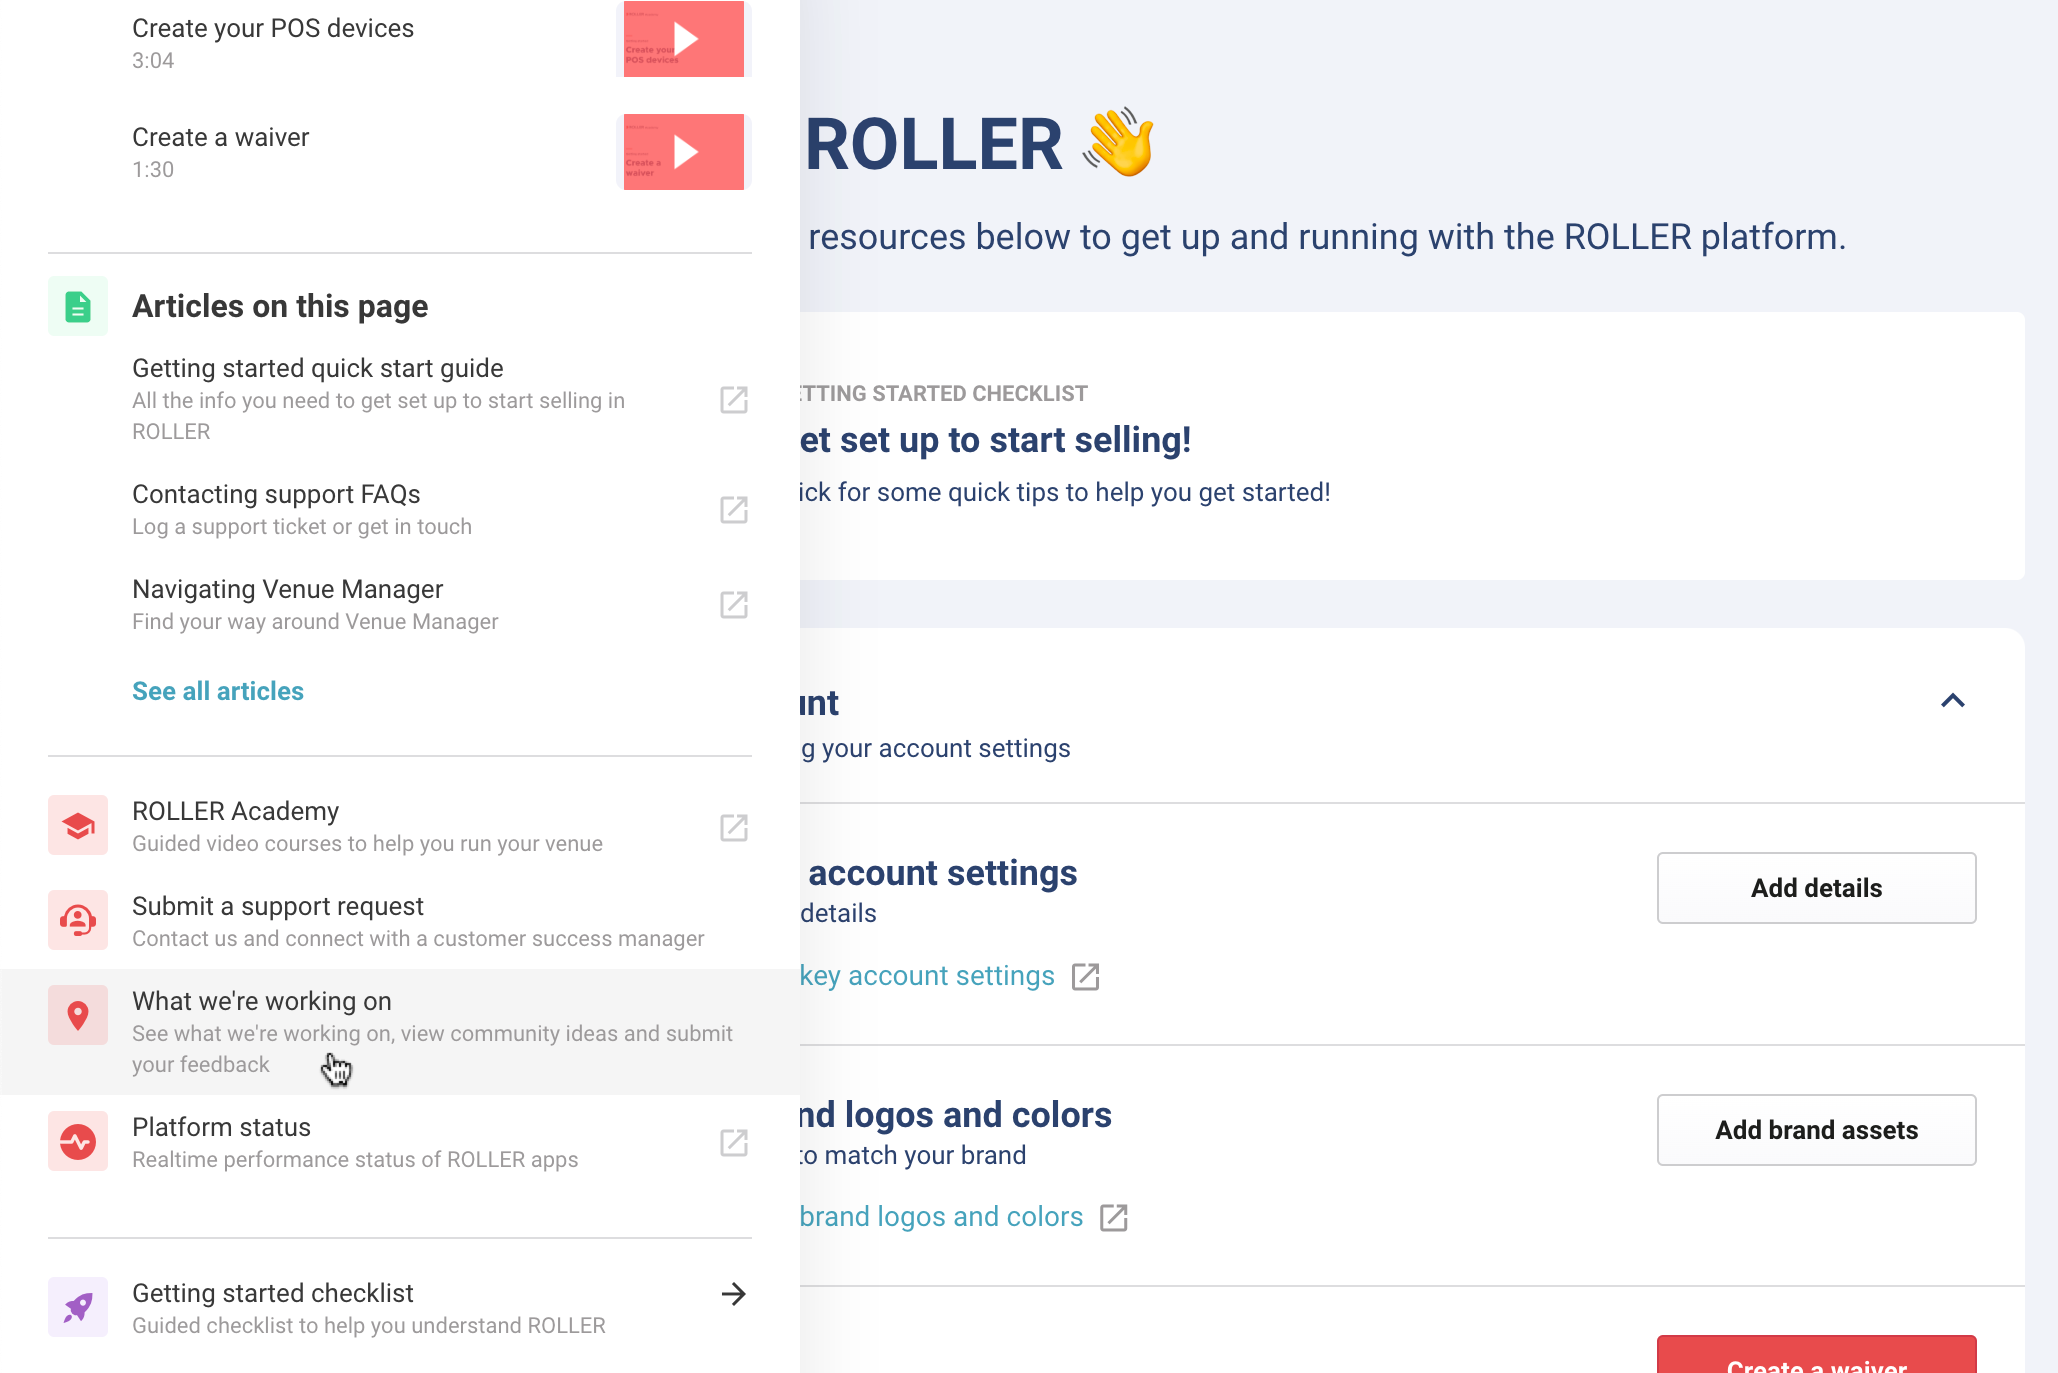Play the Create a waiver video
This screenshot has width=2058, height=1373.
coord(684,152)
